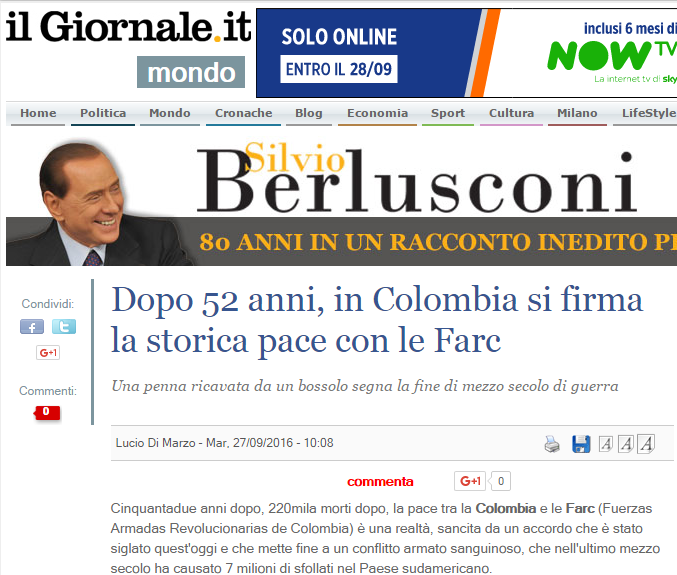The image size is (677, 575).
Task: Click the NOW TV Solo Online advertisement
Action: pos(466,53)
